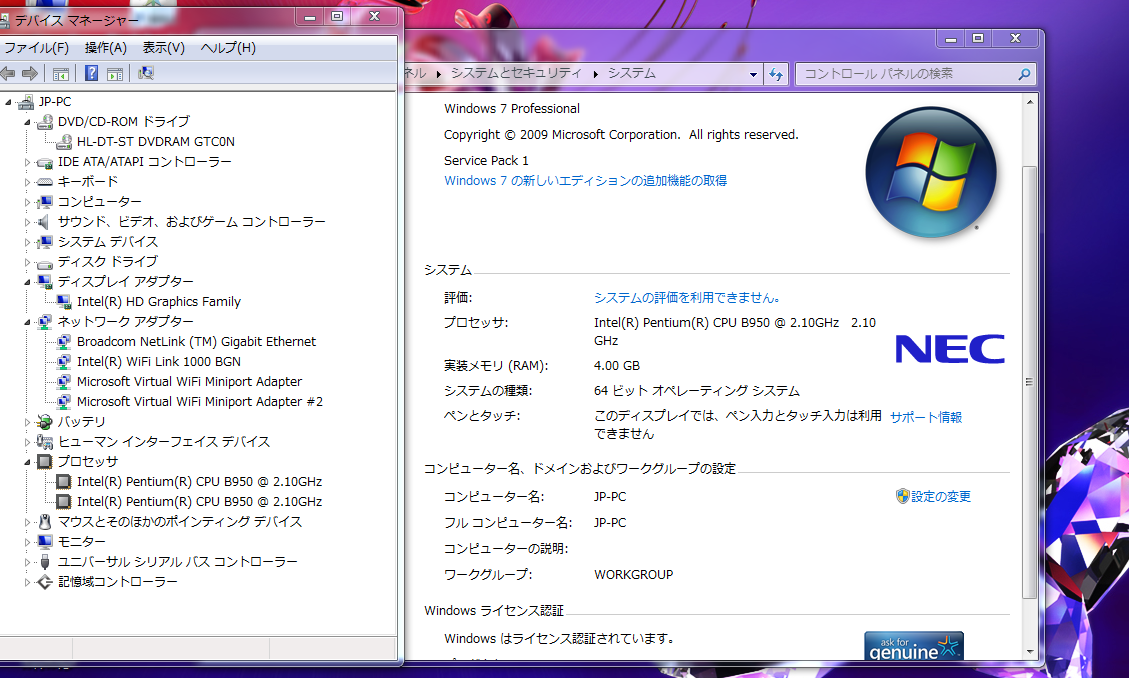Select Intel(R) HD Graphics Family device
Image resolution: width=1129 pixels, height=678 pixels.
coord(158,302)
